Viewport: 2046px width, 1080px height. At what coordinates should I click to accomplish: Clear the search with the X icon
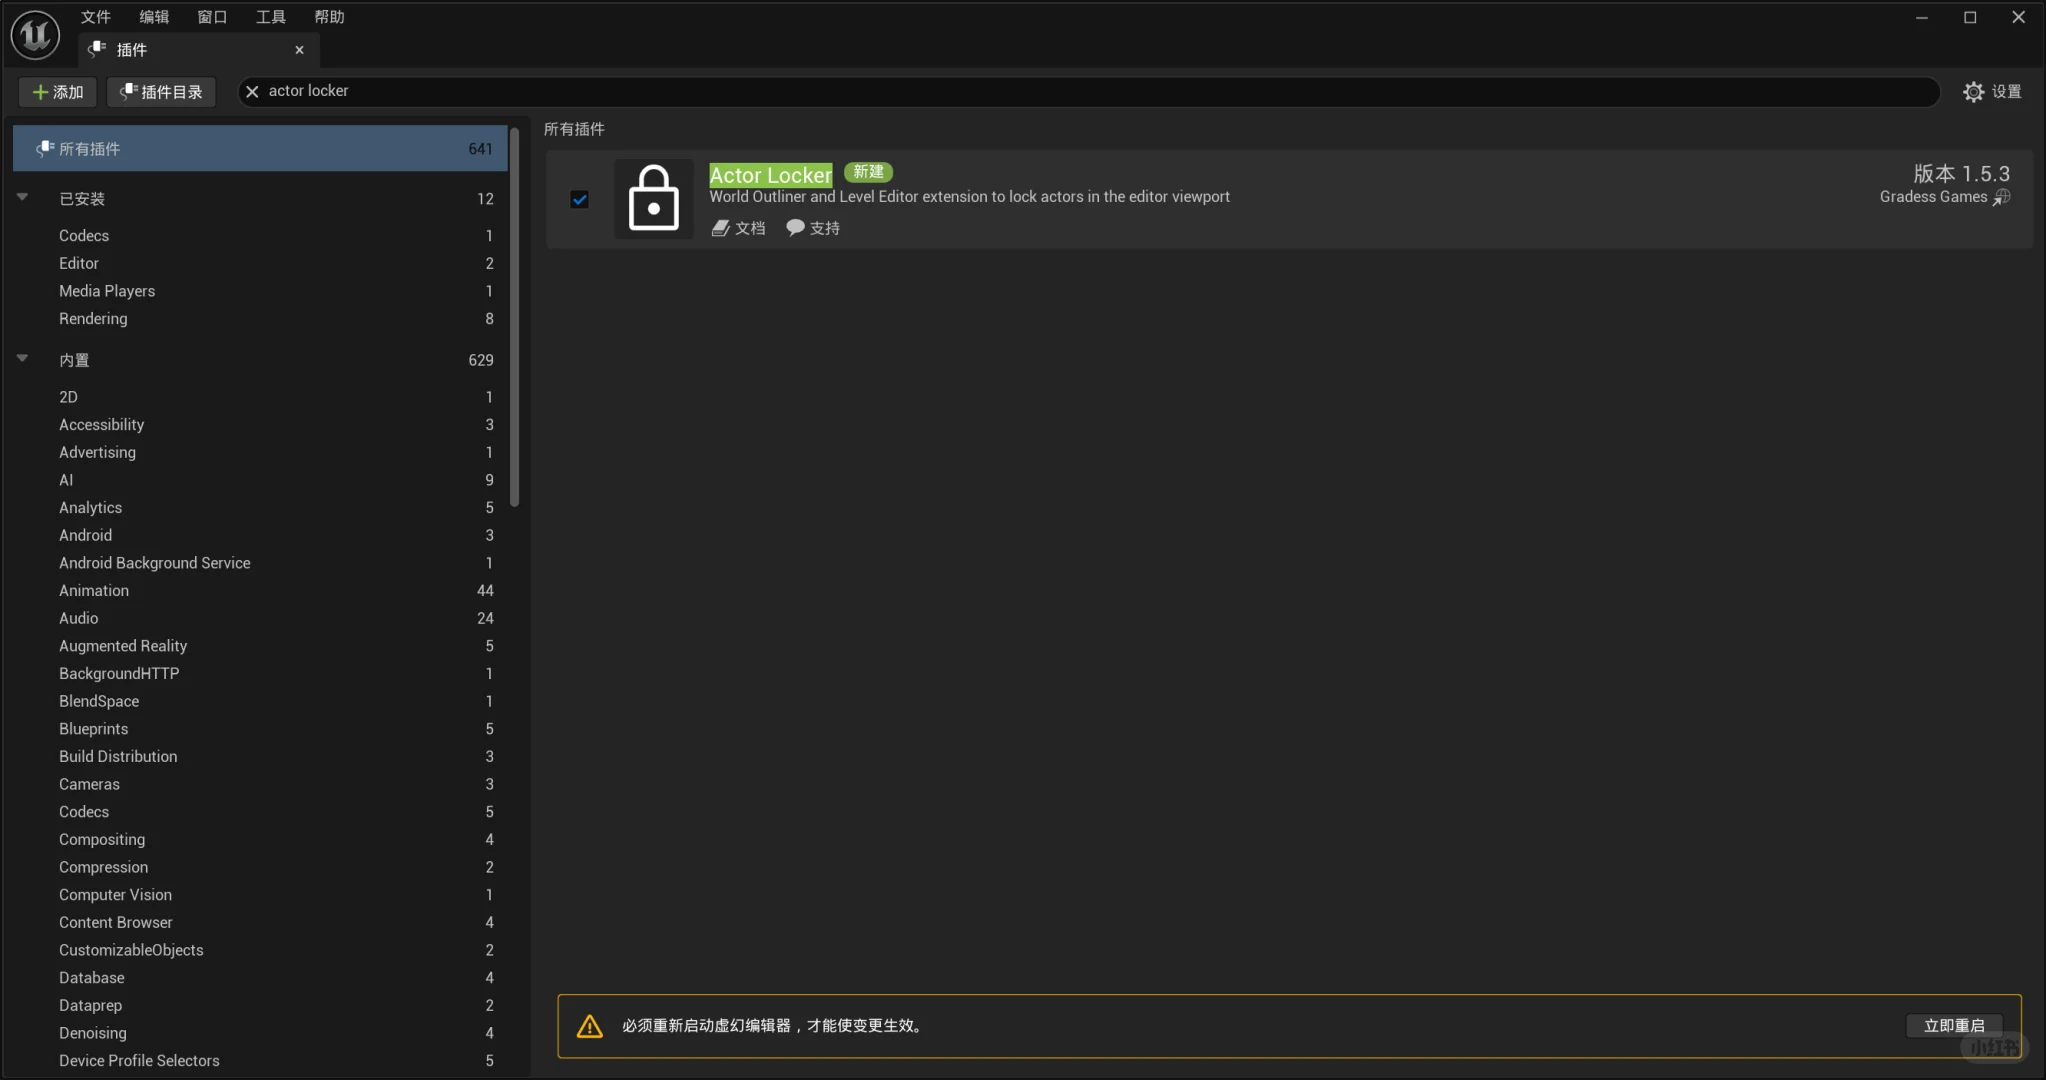pyautogui.click(x=252, y=91)
